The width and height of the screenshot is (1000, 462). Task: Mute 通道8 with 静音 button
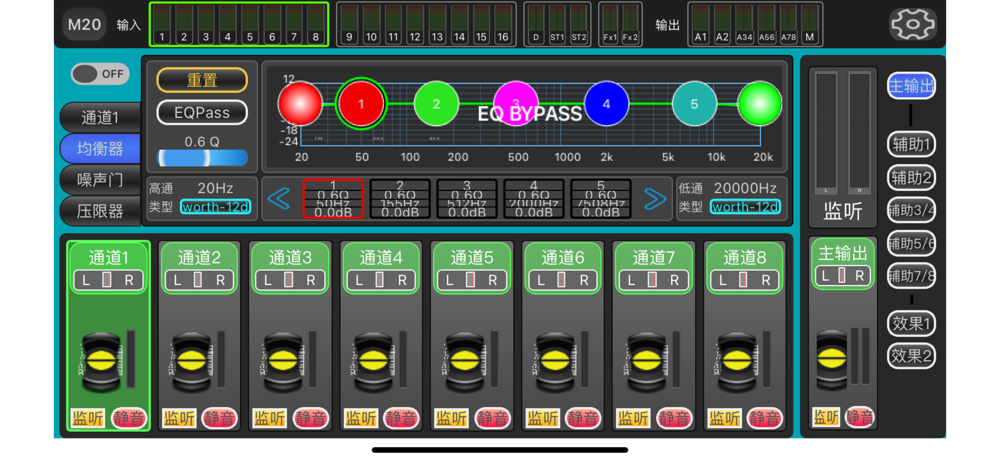[765, 419]
